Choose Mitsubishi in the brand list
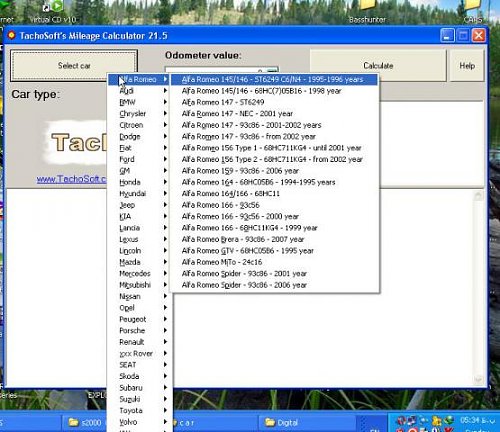 [x=140, y=285]
